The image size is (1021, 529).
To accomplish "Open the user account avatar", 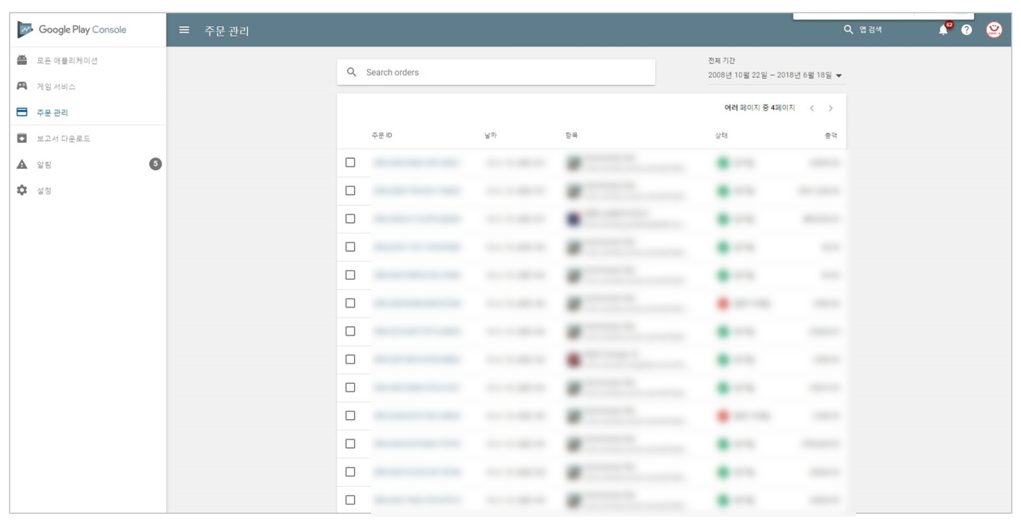I will [993, 30].
